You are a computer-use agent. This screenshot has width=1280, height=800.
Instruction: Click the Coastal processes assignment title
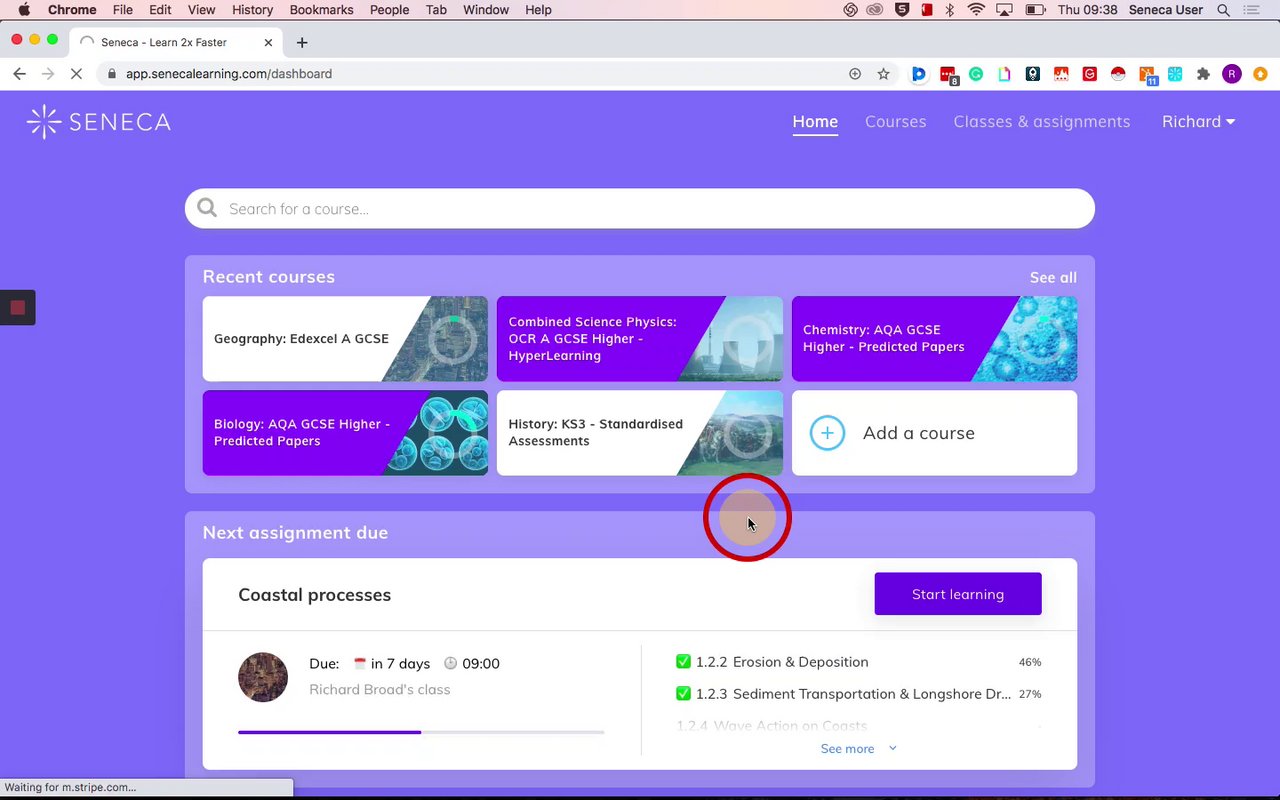coord(314,595)
